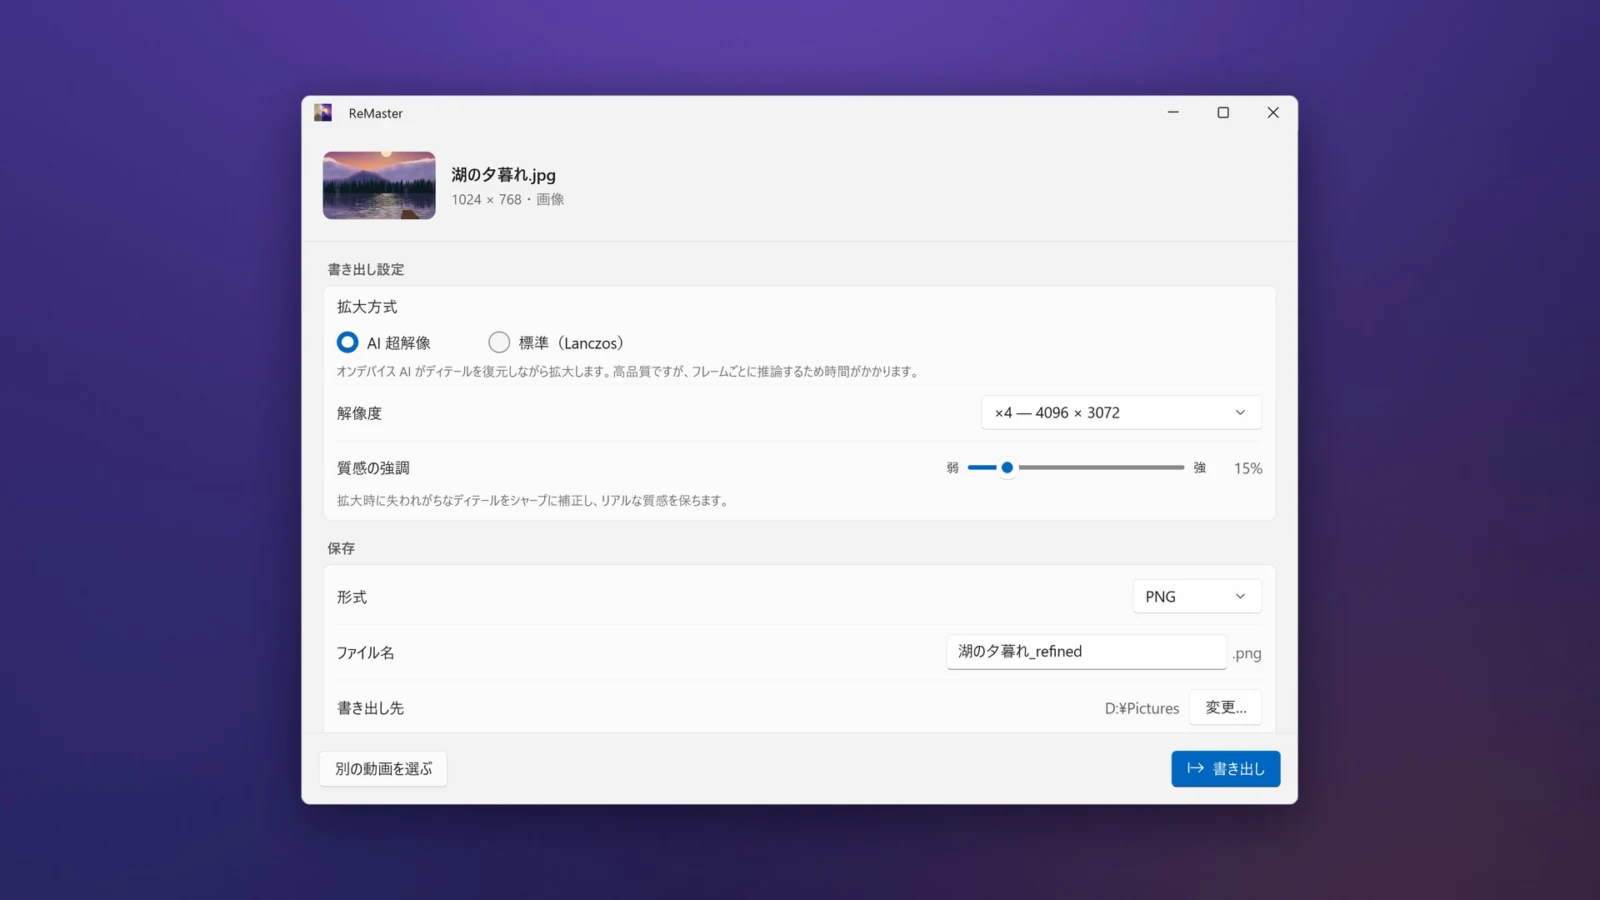Click the 拡大方式 label
Image resolution: width=1600 pixels, height=900 pixels.
(x=367, y=307)
